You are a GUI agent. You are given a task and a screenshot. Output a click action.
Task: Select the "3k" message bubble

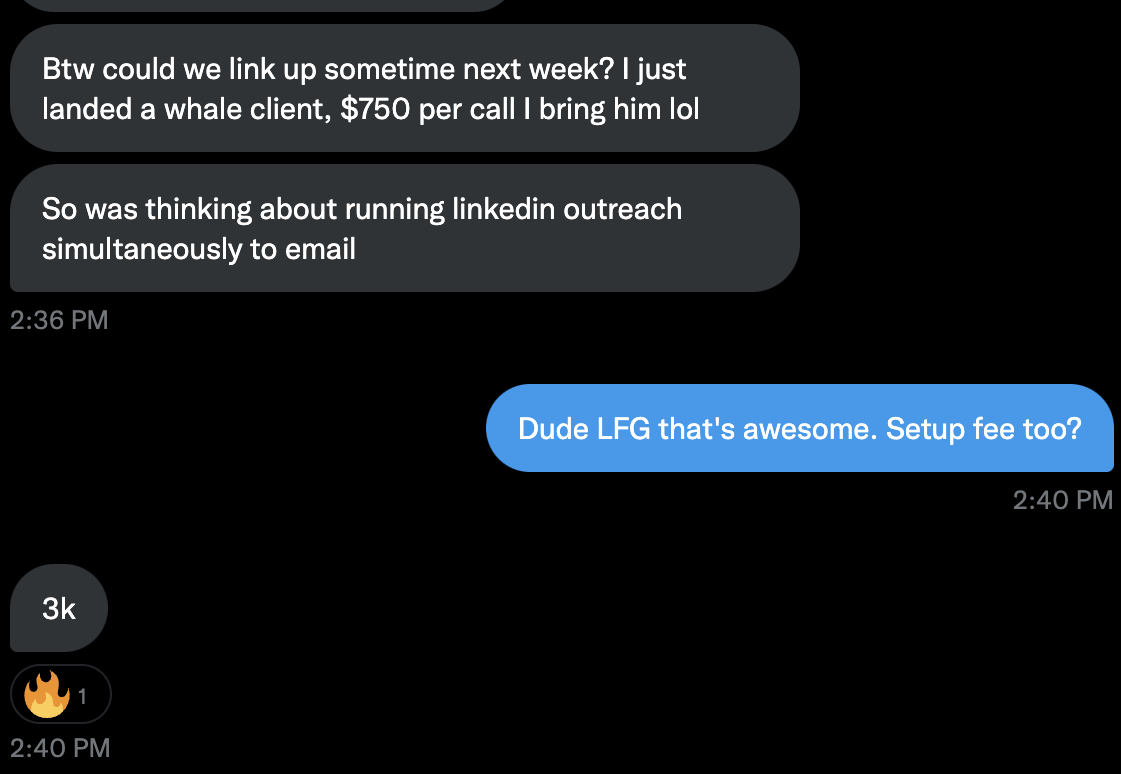point(59,608)
